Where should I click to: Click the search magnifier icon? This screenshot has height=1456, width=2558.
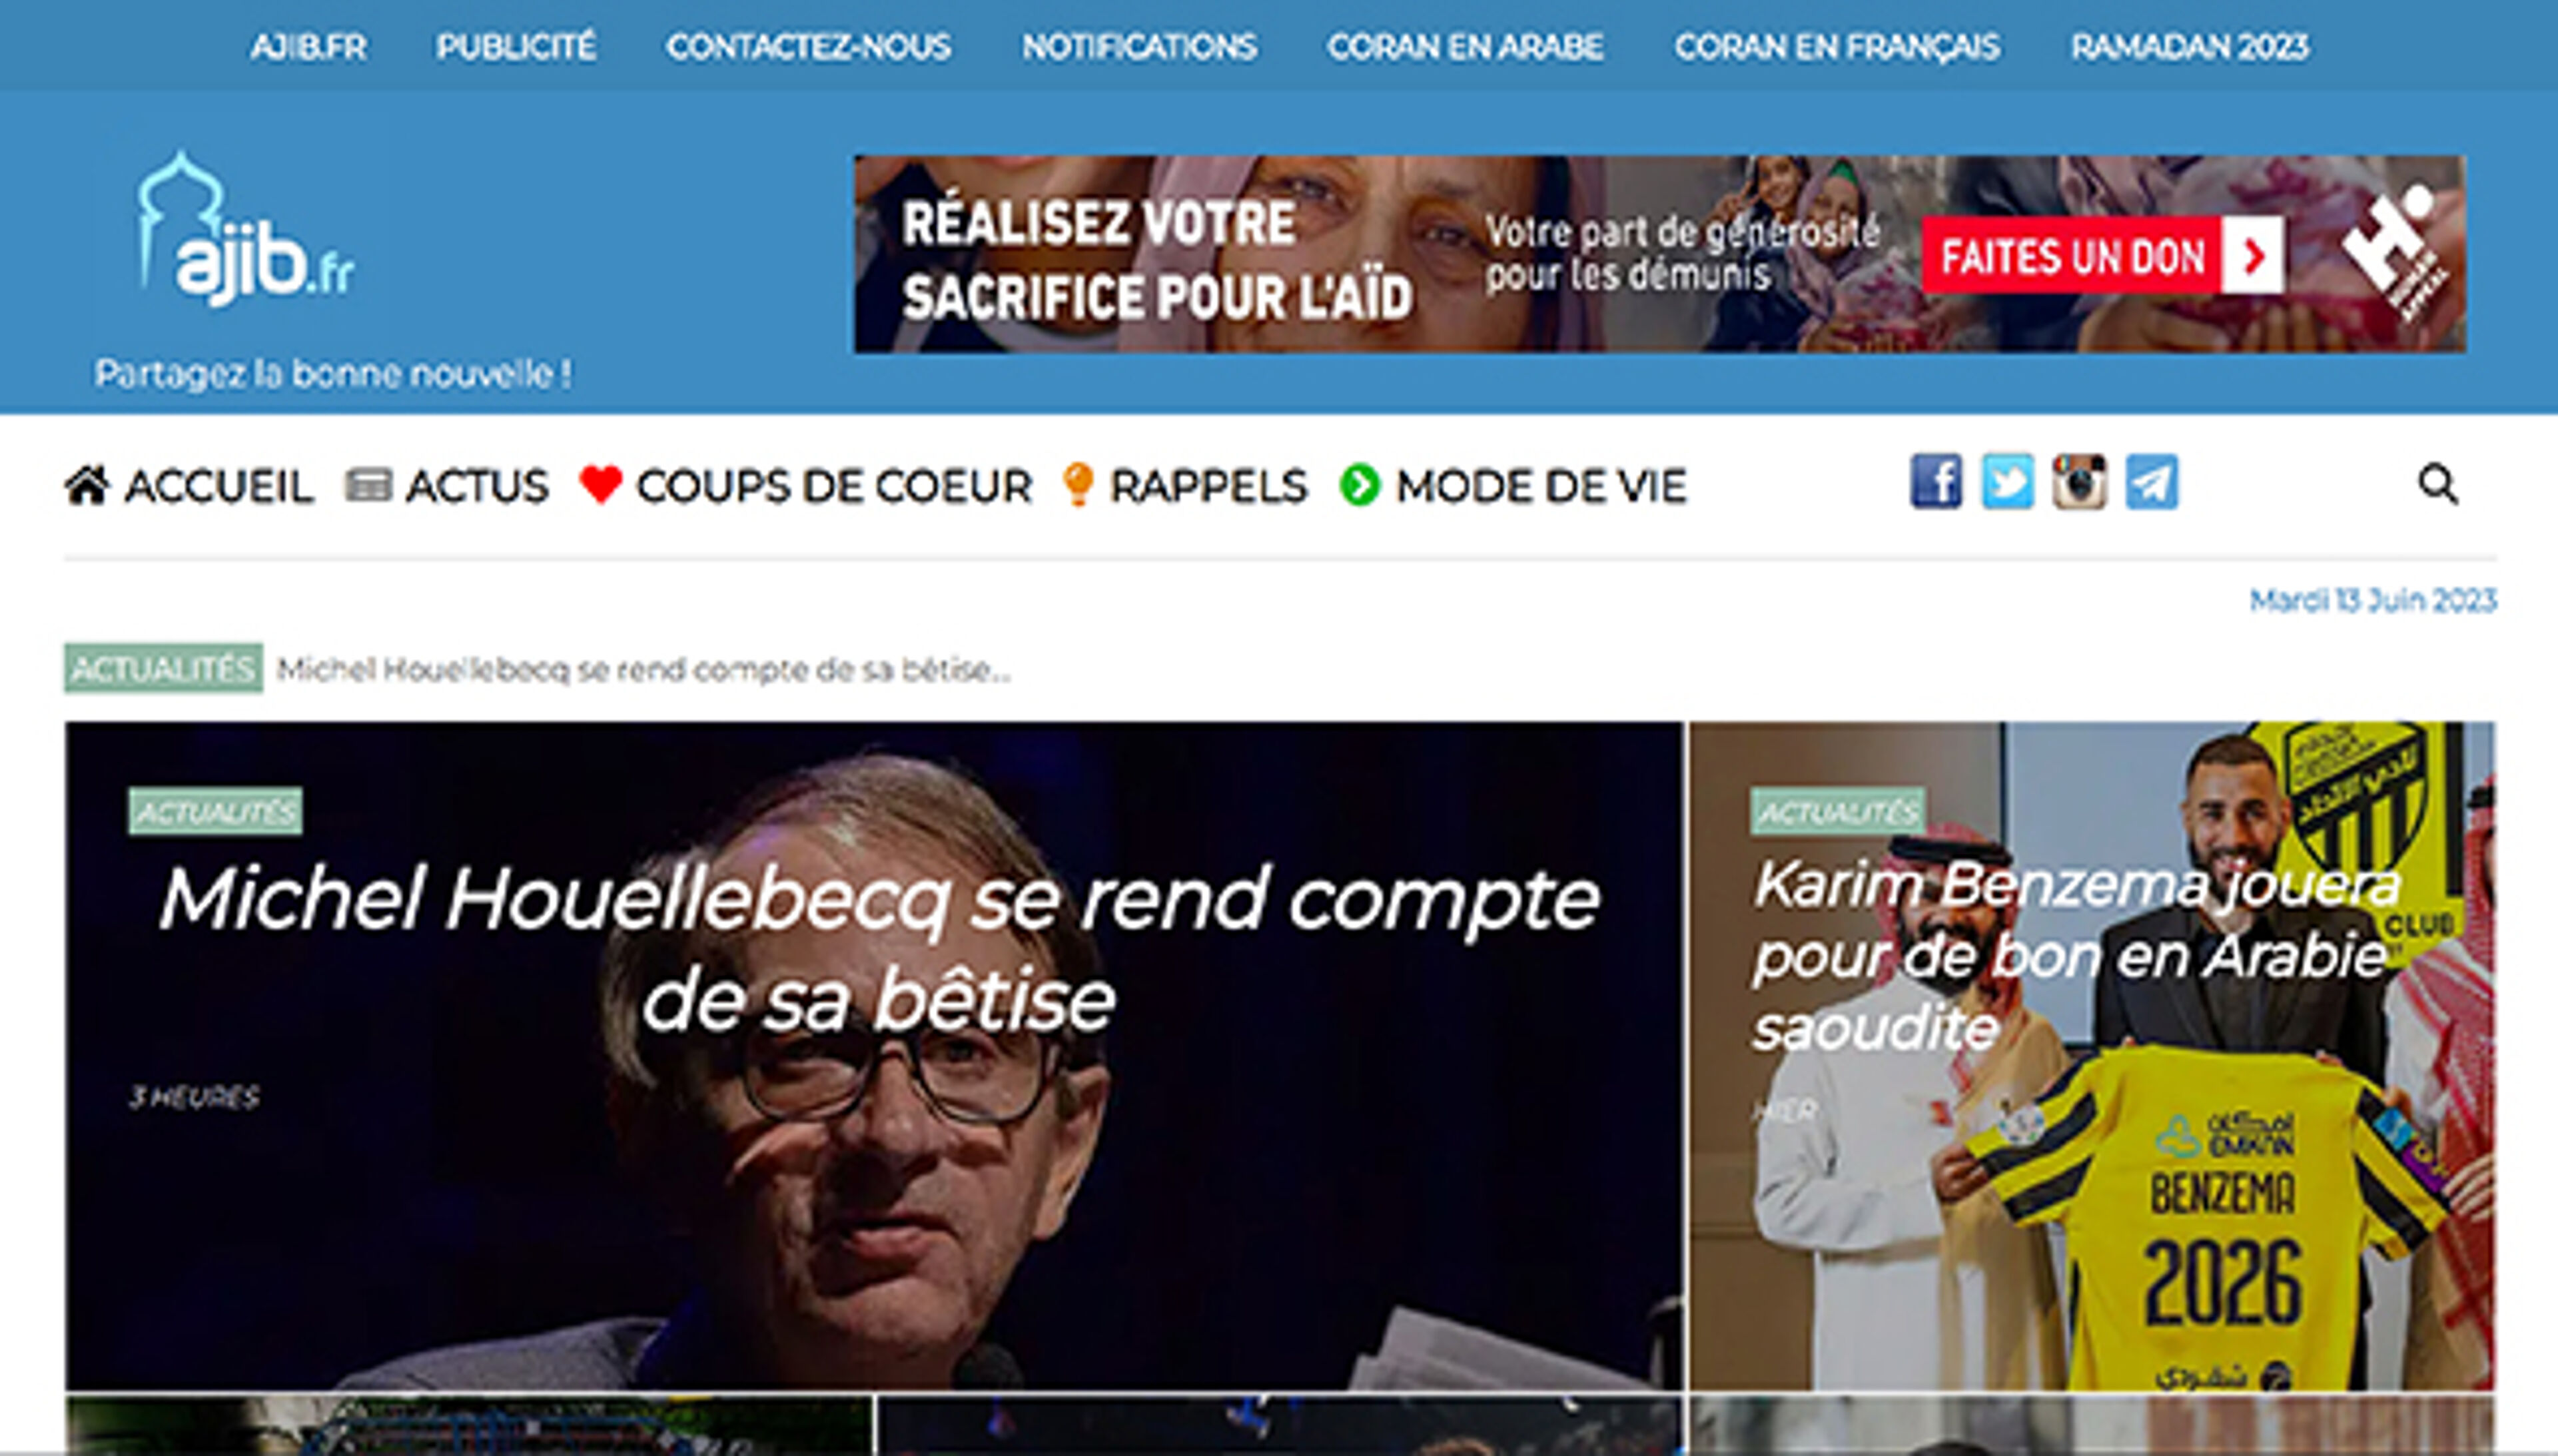pyautogui.click(x=2438, y=485)
